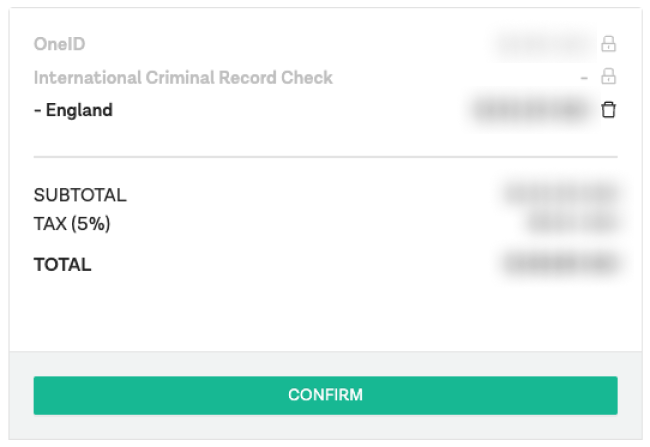The image size is (650, 447).
Task: Click the blurred subtotal amount
Action: pos(560,194)
